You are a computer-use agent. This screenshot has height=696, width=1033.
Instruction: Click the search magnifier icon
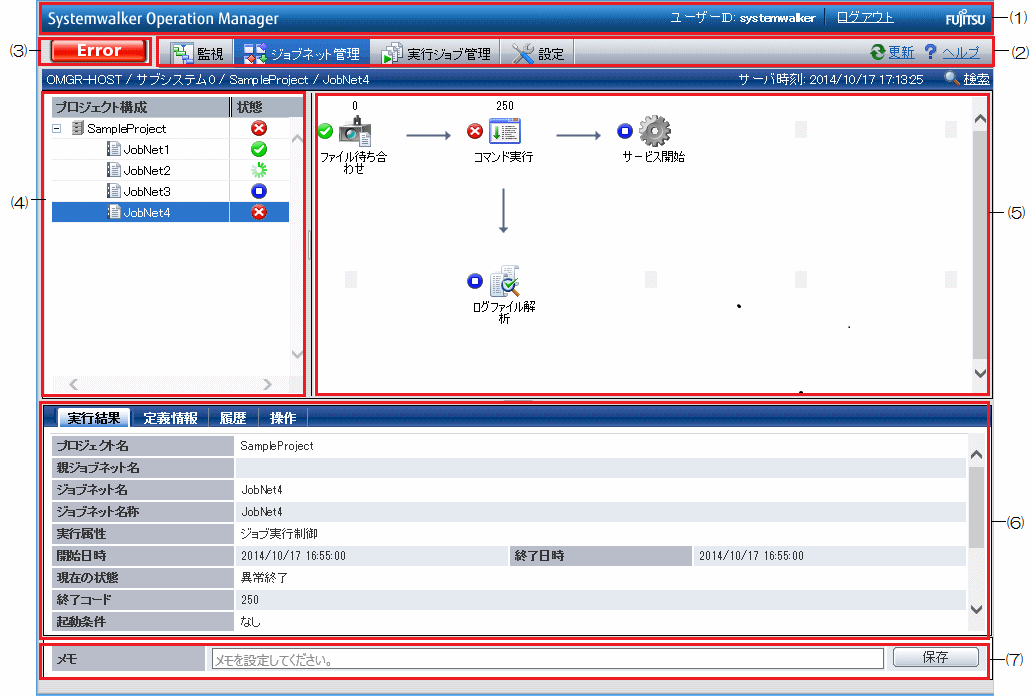point(950,79)
